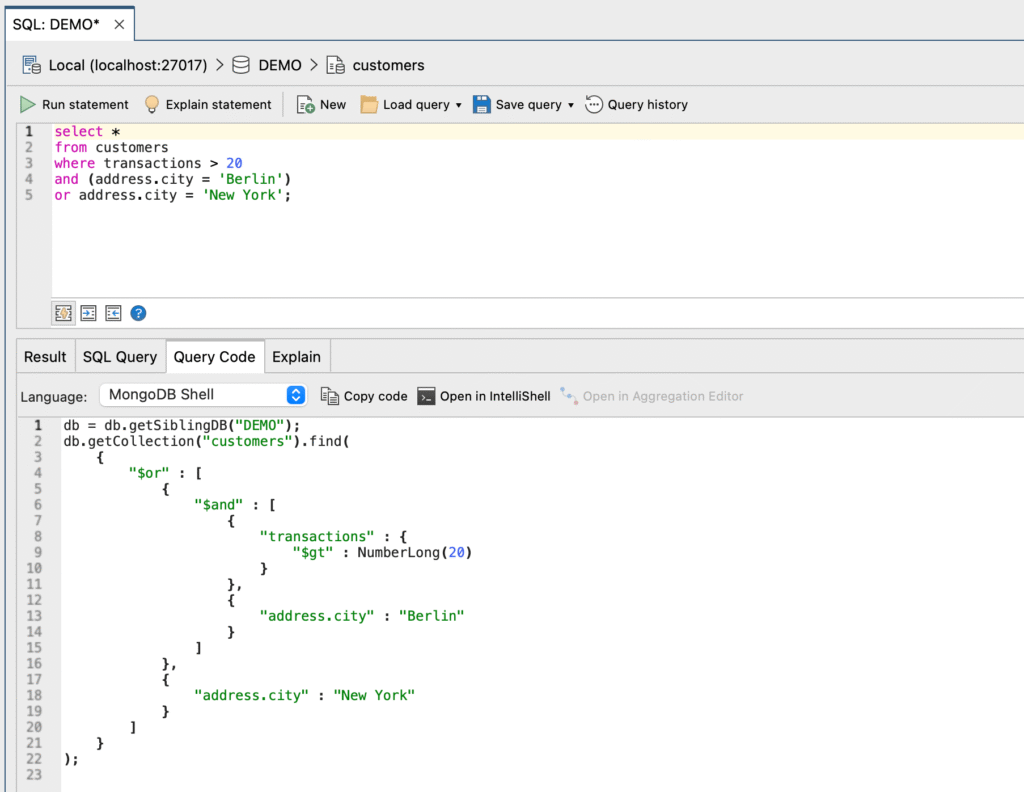This screenshot has height=792, width=1024.
Task: Switch to the Explain tab
Action: [x=296, y=356]
